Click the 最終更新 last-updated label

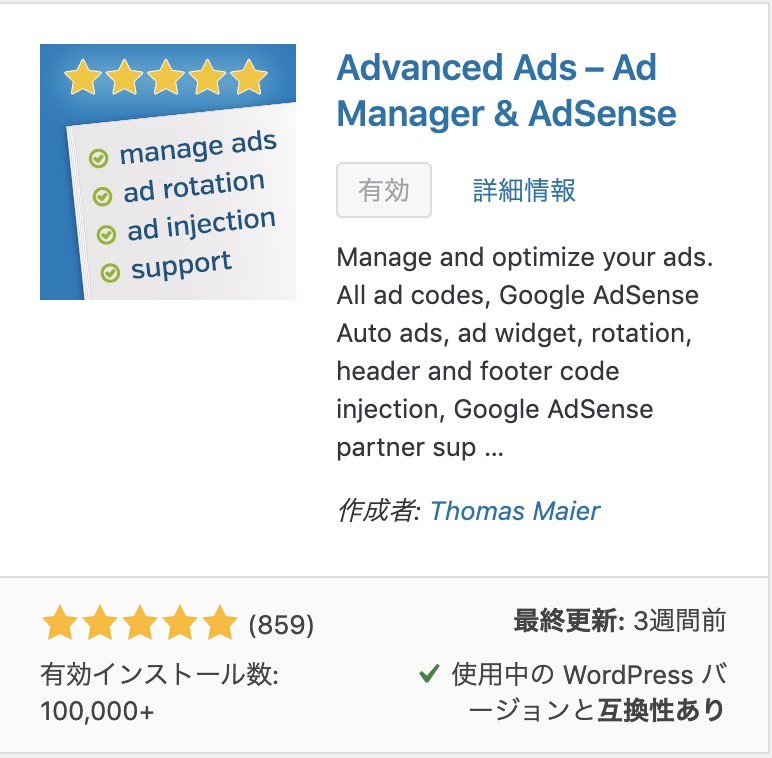pyautogui.click(x=569, y=620)
